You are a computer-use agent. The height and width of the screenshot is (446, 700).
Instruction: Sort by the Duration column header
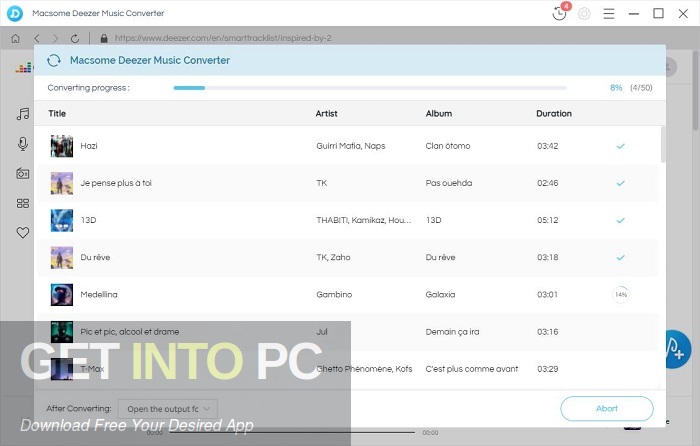click(554, 113)
